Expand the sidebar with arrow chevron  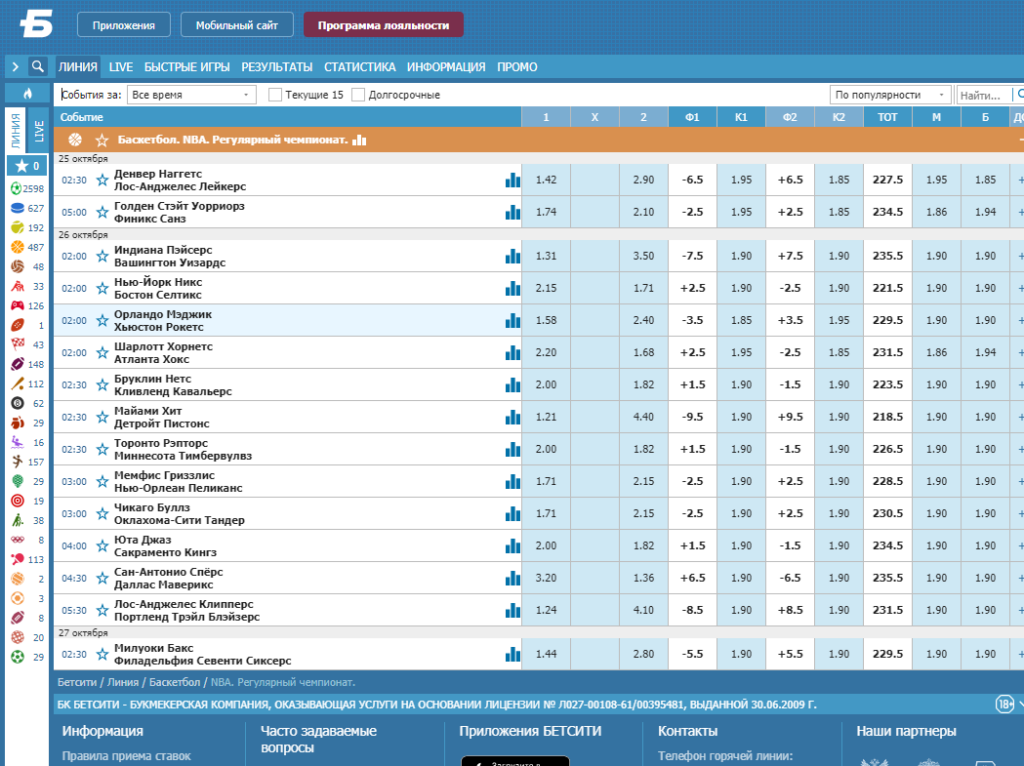click(x=15, y=67)
